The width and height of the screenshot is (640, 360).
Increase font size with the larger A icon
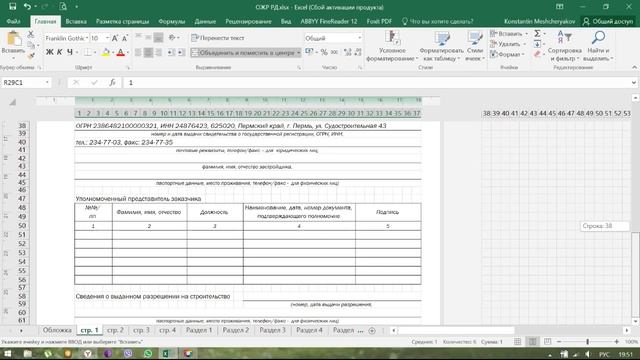(x=115, y=38)
